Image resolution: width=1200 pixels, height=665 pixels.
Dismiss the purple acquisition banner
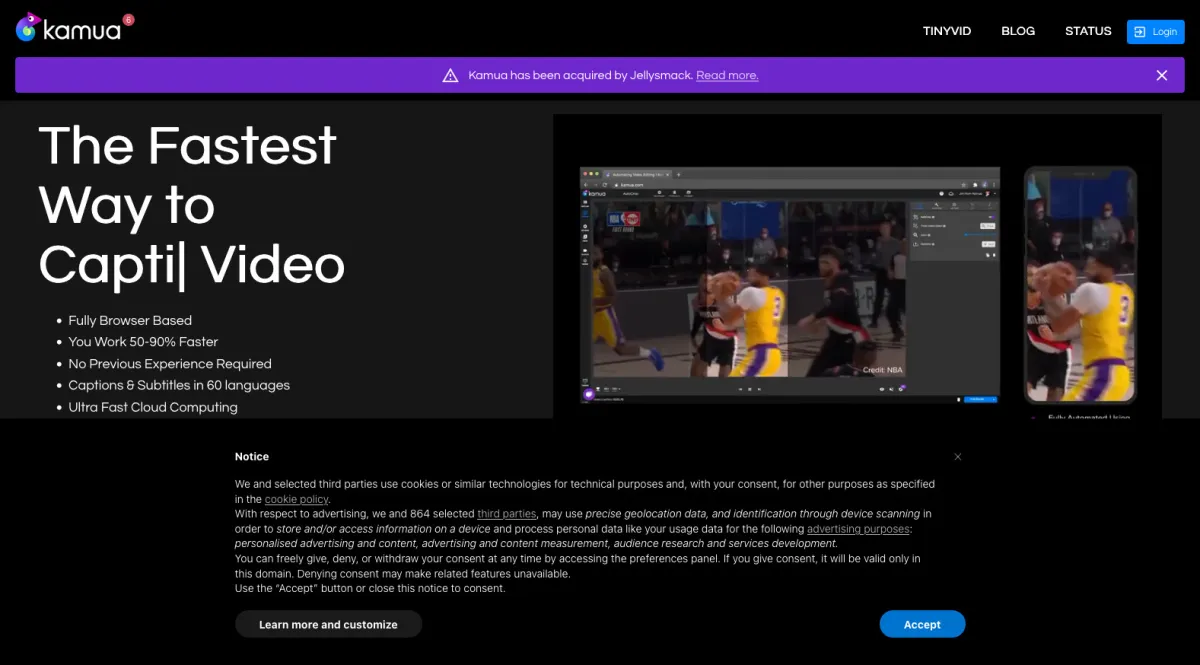click(x=1162, y=75)
